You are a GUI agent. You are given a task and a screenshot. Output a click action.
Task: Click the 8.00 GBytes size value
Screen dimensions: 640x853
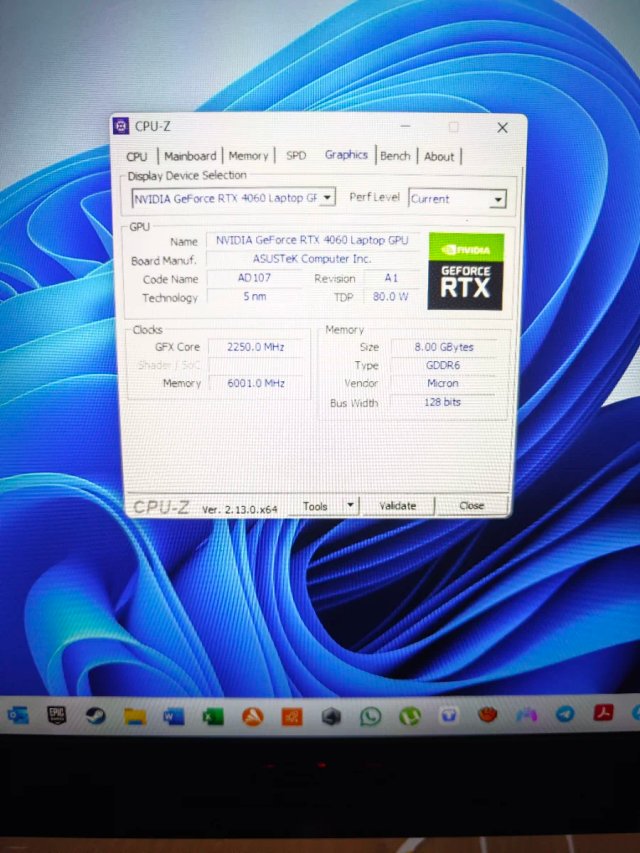(443, 347)
